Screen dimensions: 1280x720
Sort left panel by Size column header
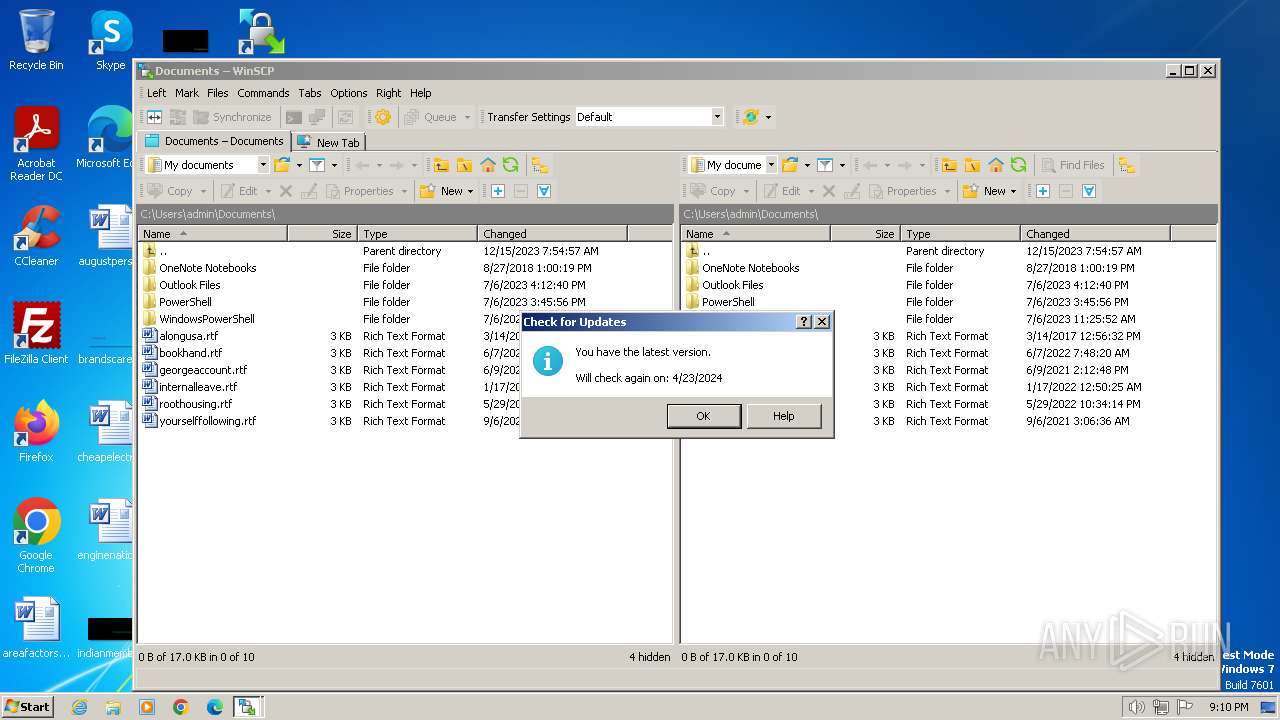[x=322, y=233]
